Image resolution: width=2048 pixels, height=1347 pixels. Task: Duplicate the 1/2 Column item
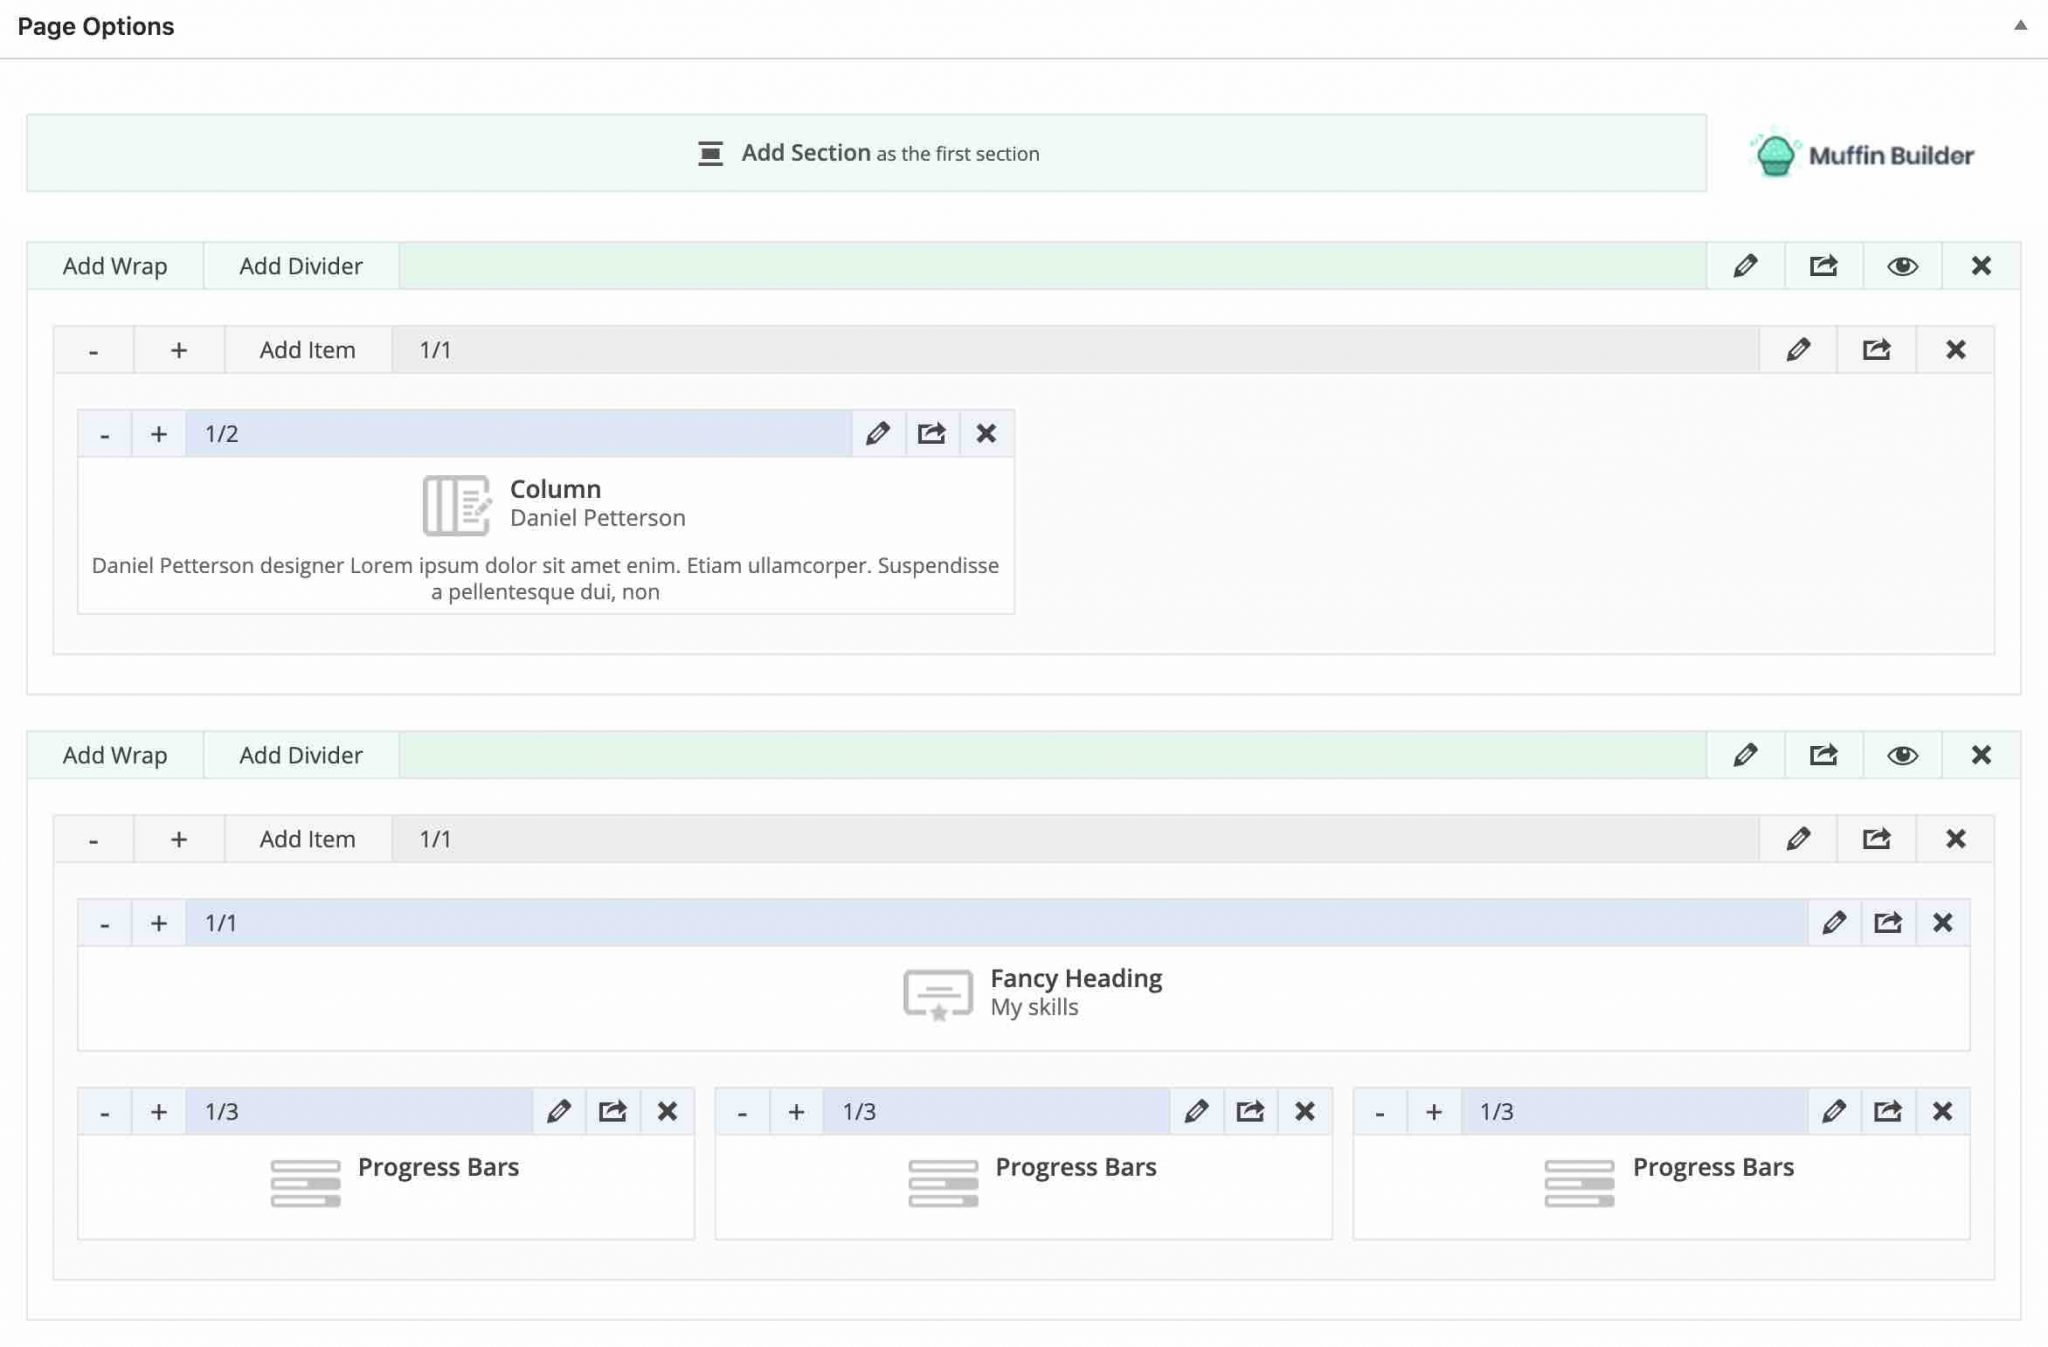coord(932,433)
